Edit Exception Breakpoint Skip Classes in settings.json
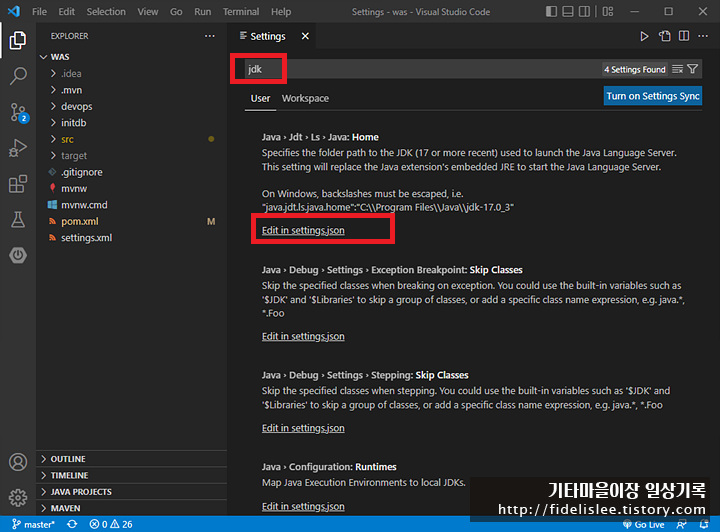 tap(303, 336)
